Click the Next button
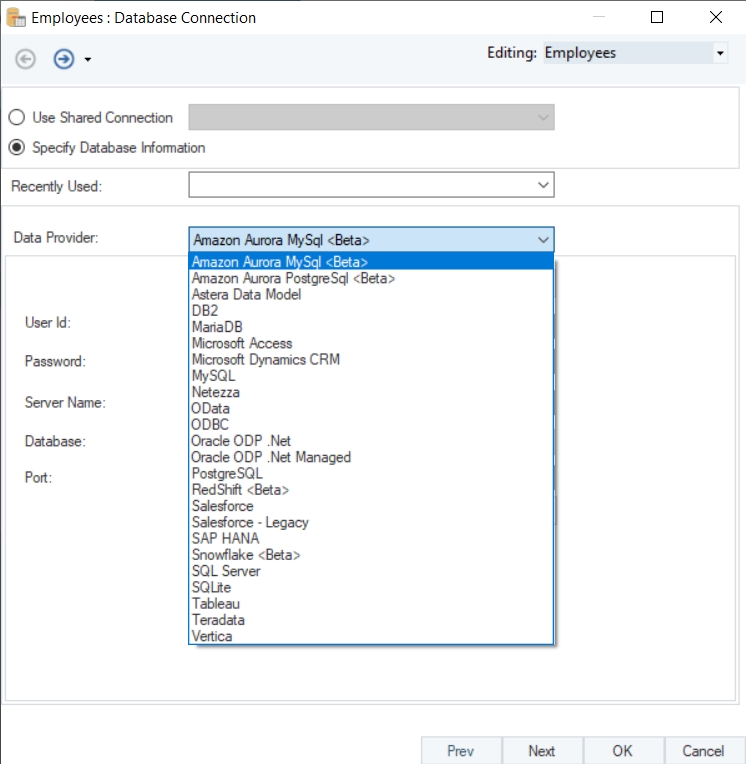Image resolution: width=746 pixels, height=764 pixels. tap(541, 751)
